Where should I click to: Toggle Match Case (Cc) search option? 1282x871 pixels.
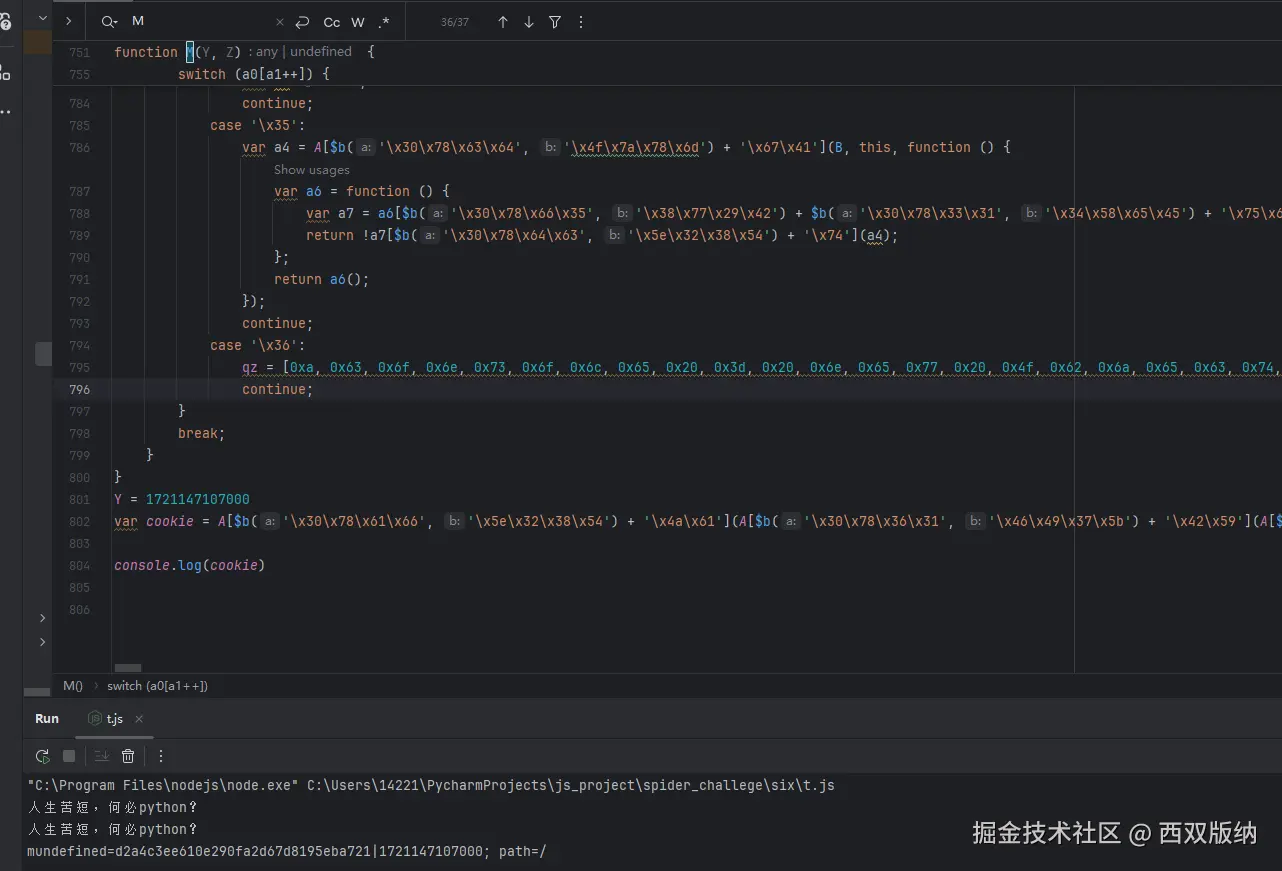click(331, 22)
